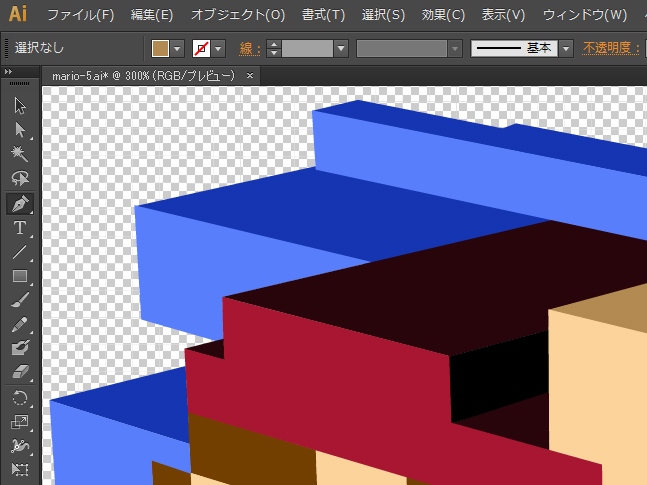Pick the Paintbrush tool
Image resolution: width=647 pixels, height=485 pixels.
[x=19, y=300]
